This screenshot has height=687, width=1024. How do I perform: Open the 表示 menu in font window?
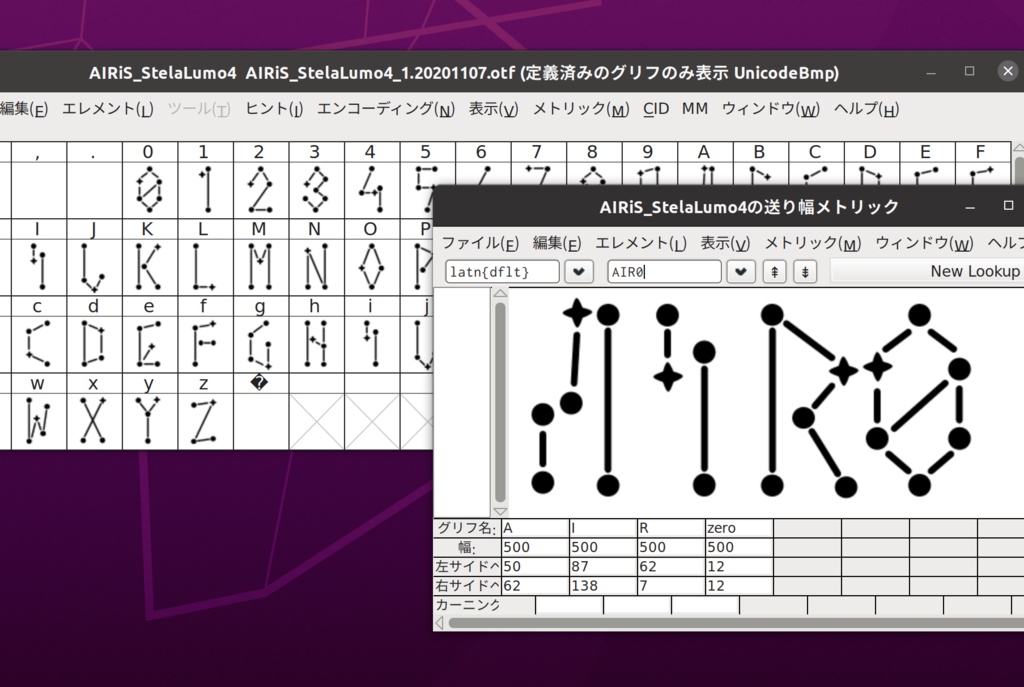pyautogui.click(x=493, y=109)
